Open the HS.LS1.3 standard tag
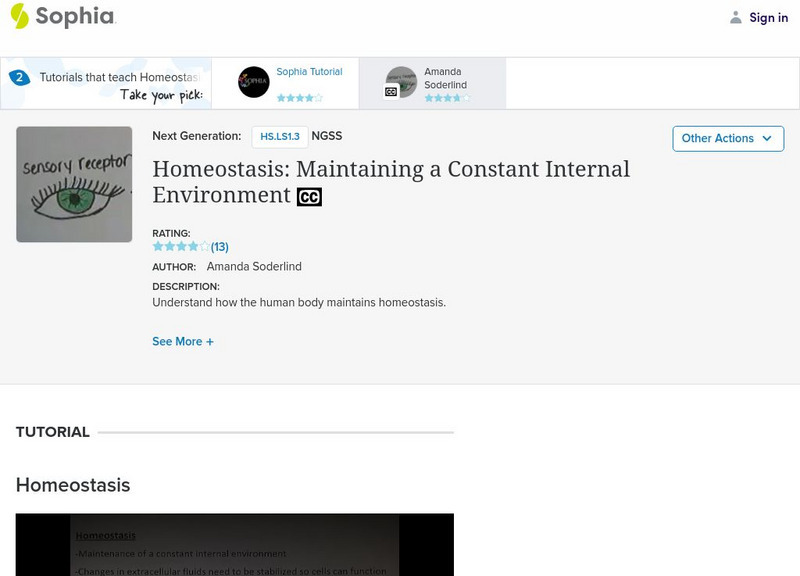This screenshot has height=576, width=800. [279, 137]
